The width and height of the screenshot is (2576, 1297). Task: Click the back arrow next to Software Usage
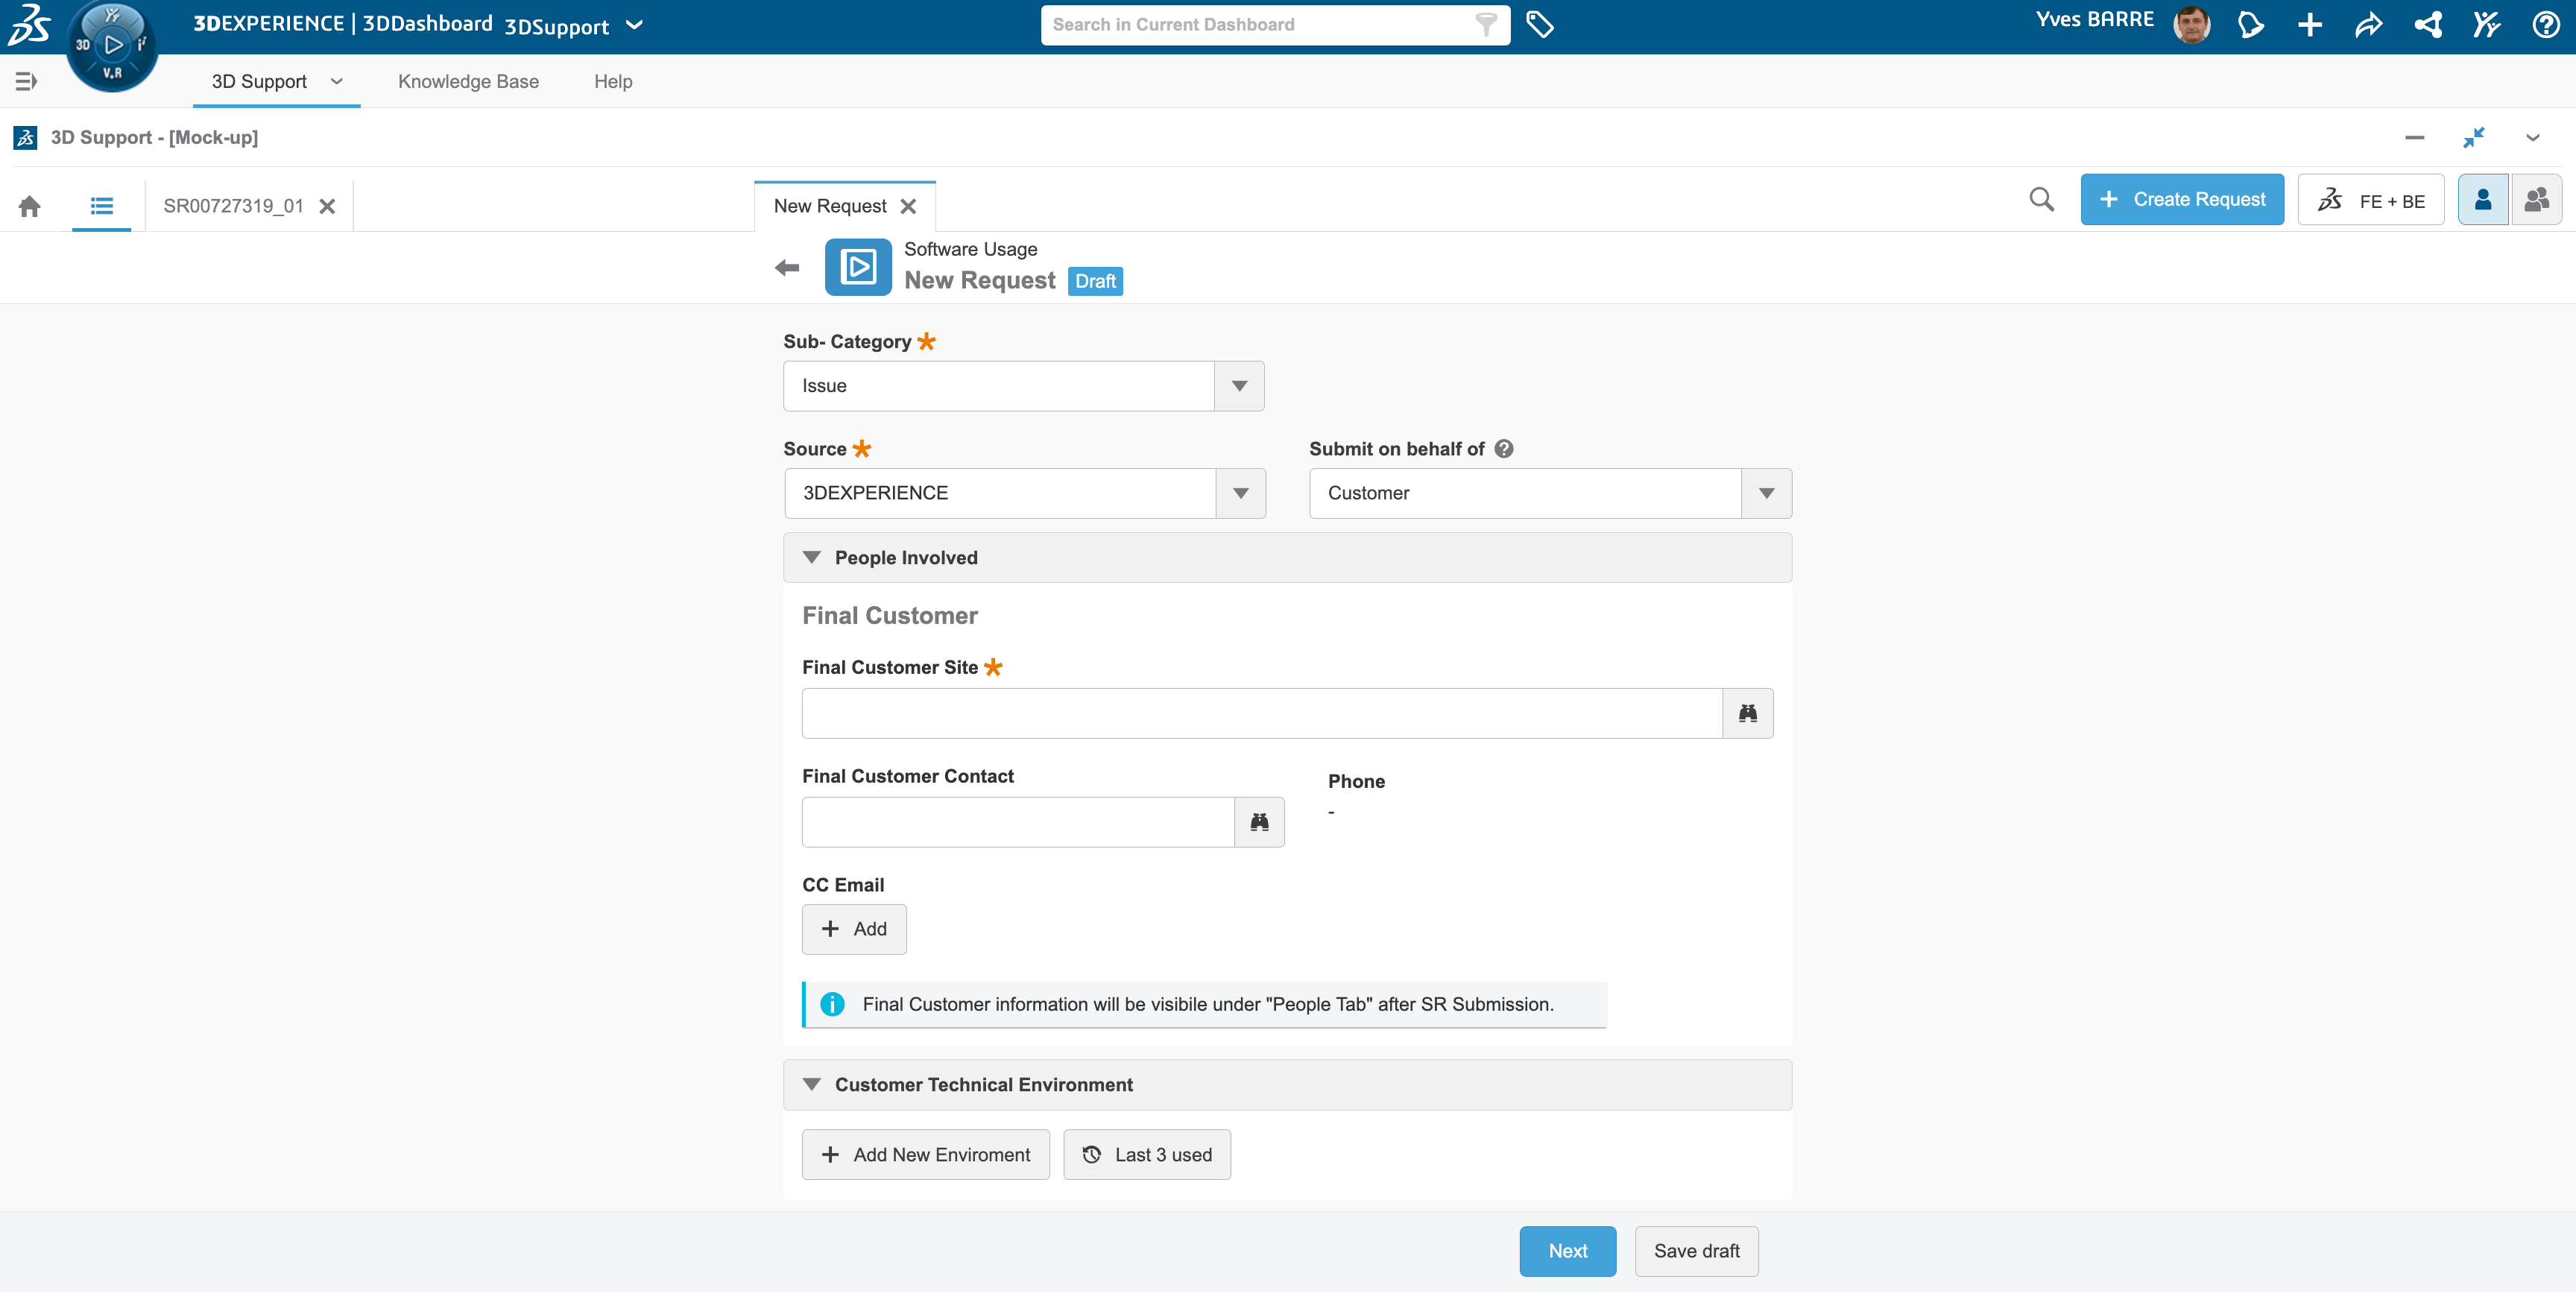(787, 268)
